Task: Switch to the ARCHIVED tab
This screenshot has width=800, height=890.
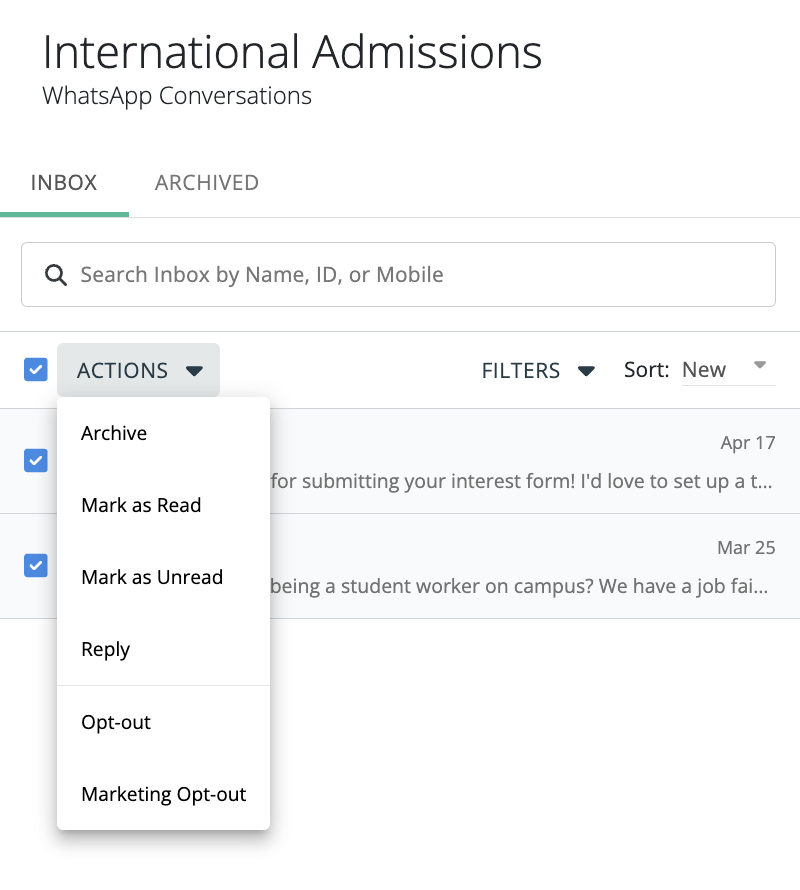Action: tap(207, 183)
